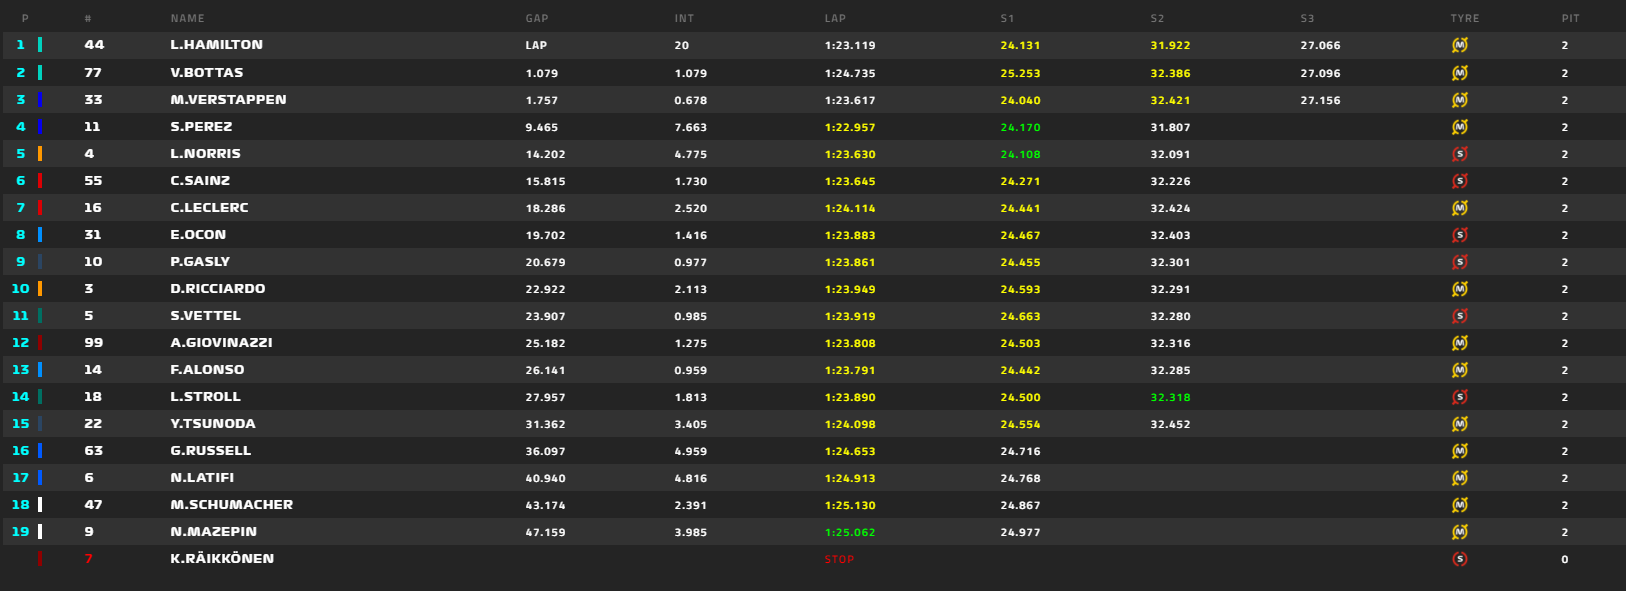Viewport: 1626px width, 591px height.
Task: Click Hamilton's medium tyre icon
Action: pyautogui.click(x=1459, y=45)
